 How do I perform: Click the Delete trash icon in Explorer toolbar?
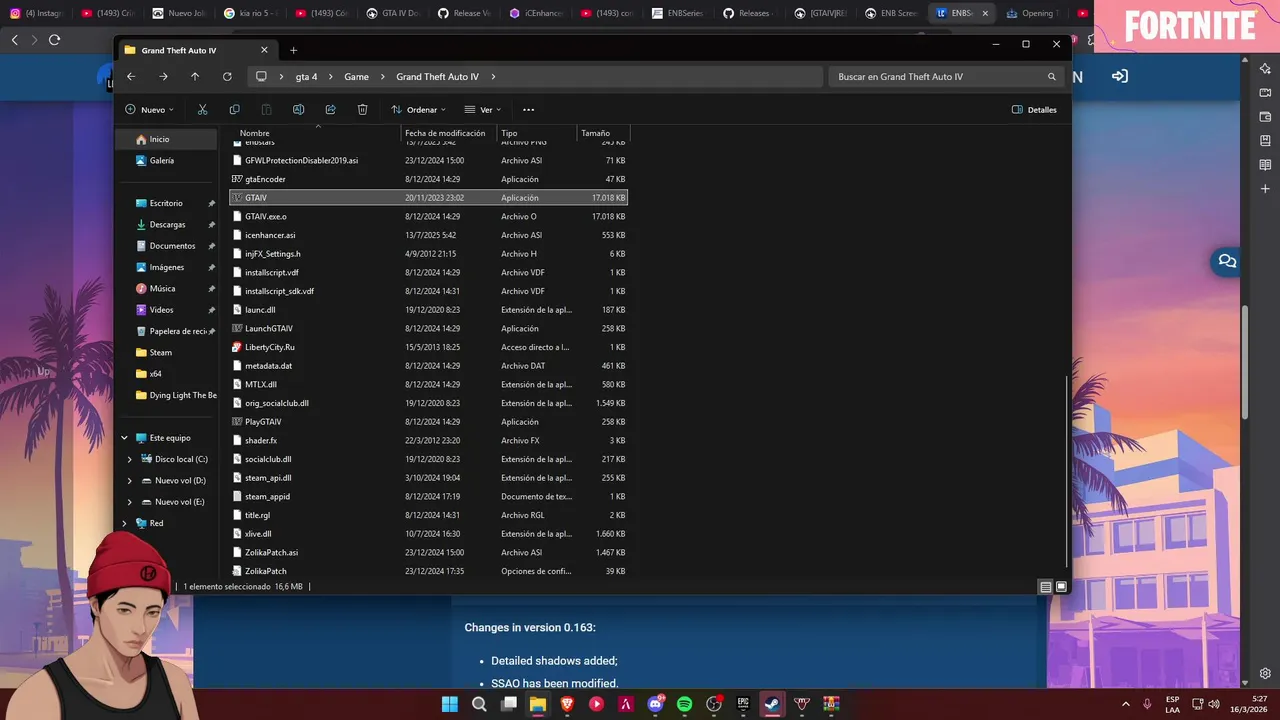tap(362, 110)
